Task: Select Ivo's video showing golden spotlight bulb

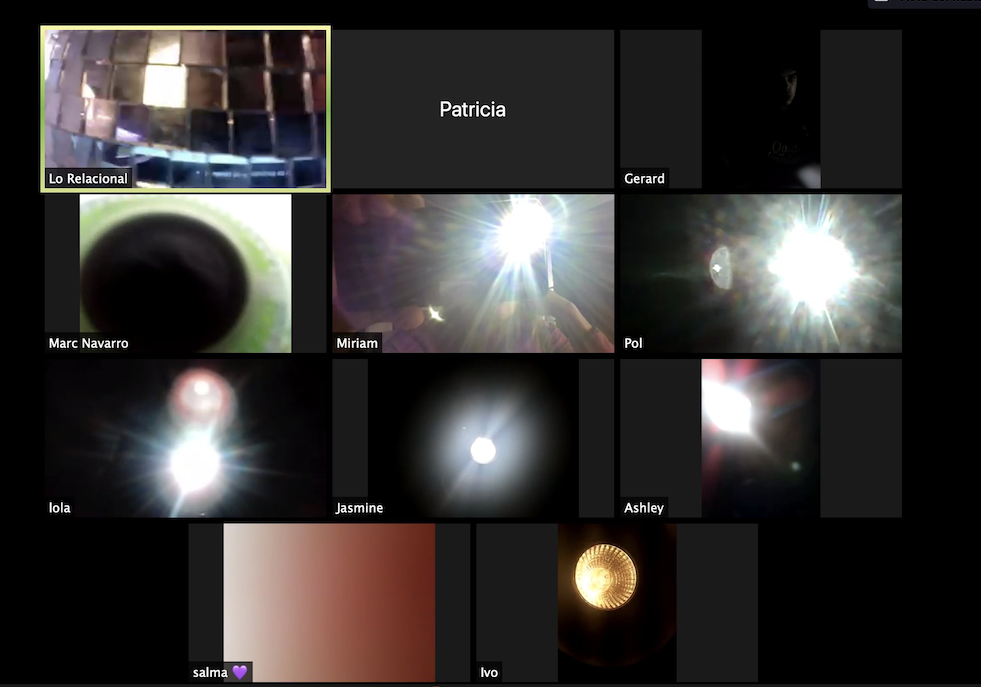Action: coord(617,600)
